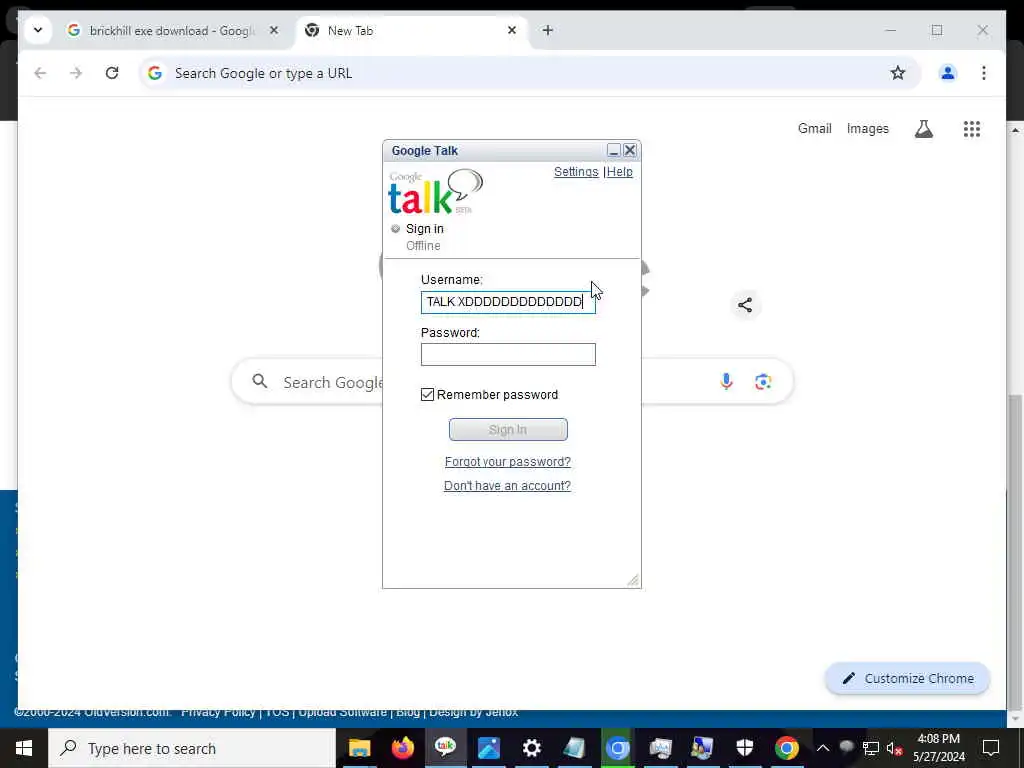Click the muted volume tray icon
The width and height of the screenshot is (1024, 768).
pyautogui.click(x=894, y=748)
